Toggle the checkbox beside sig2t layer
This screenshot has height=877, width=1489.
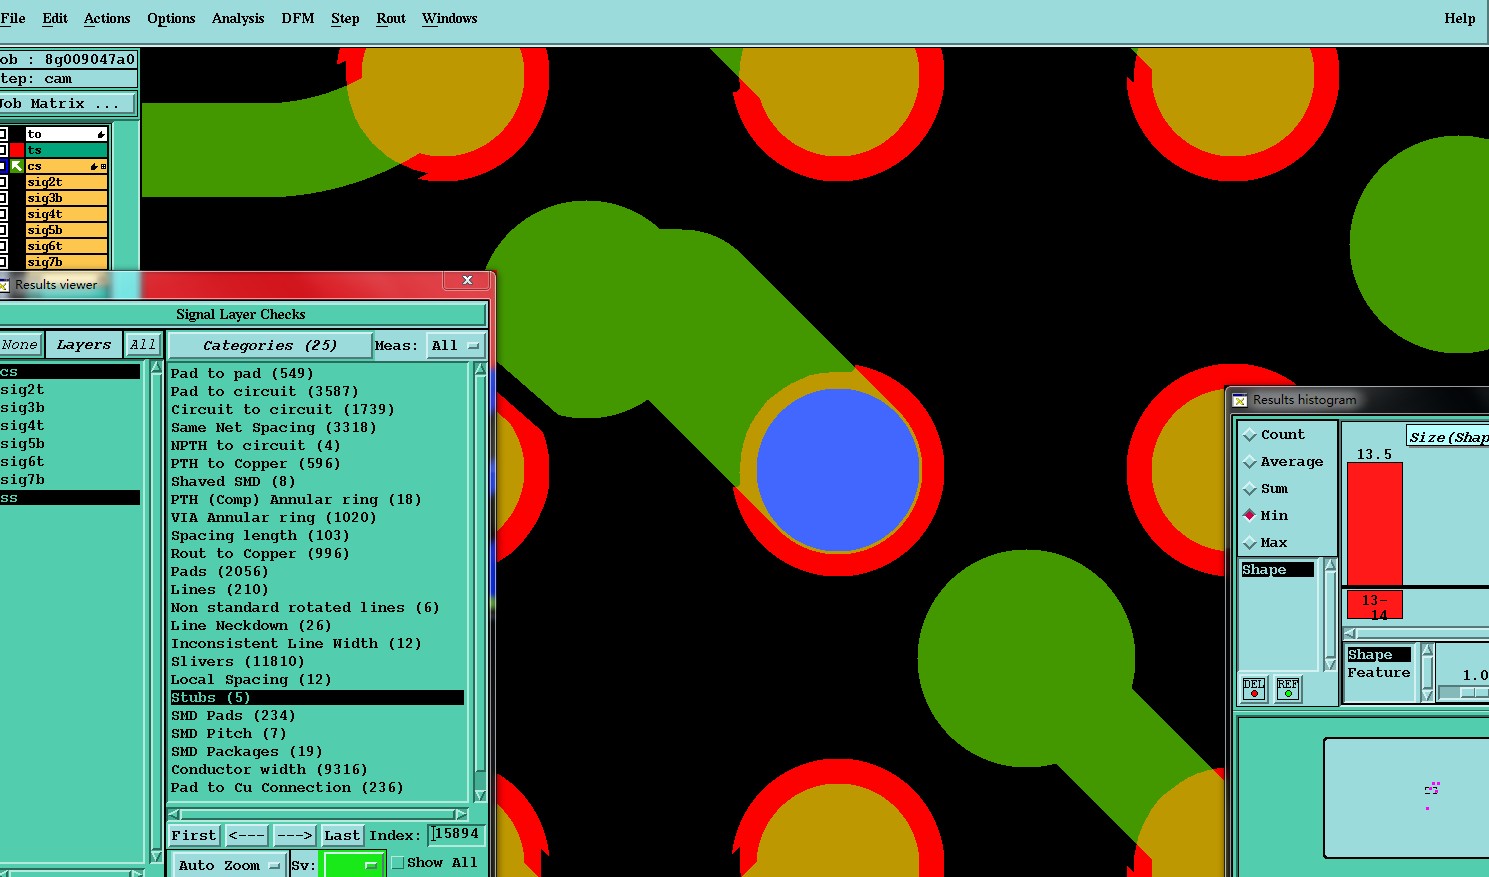pyautogui.click(x=3, y=182)
